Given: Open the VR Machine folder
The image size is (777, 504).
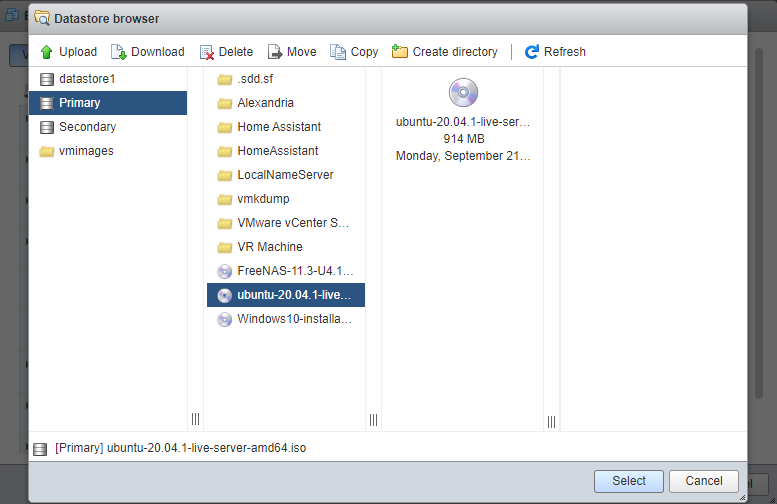Looking at the screenshot, I should point(286,247).
